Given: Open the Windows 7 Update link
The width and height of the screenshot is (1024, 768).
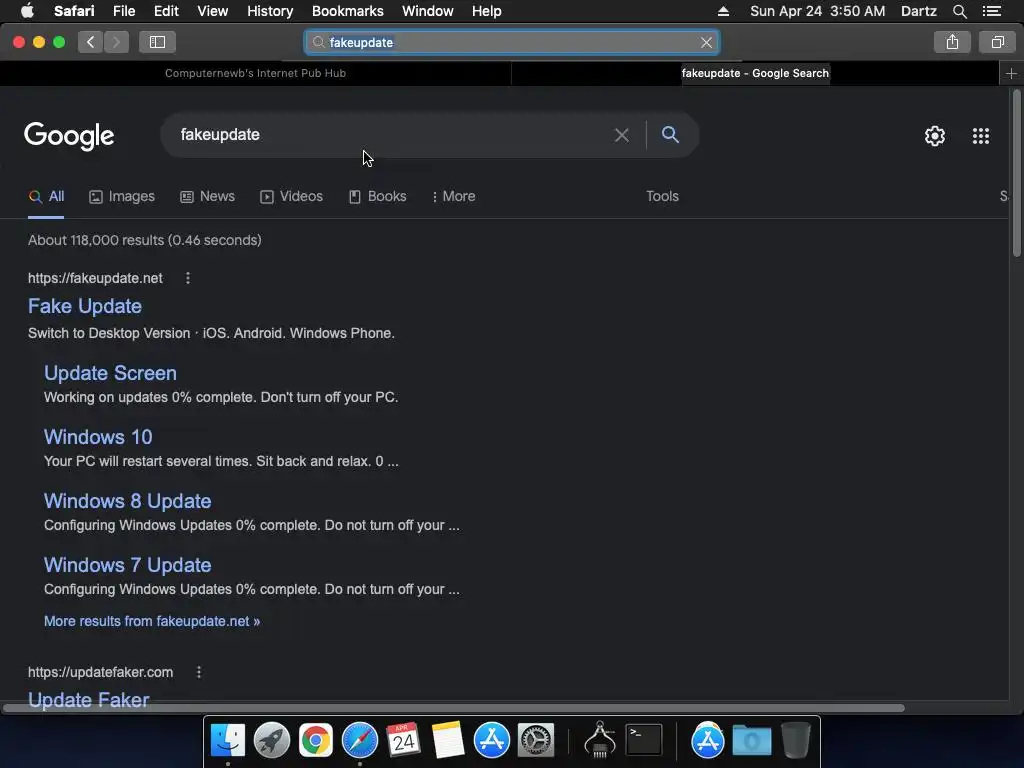Looking at the screenshot, I should point(127,565).
